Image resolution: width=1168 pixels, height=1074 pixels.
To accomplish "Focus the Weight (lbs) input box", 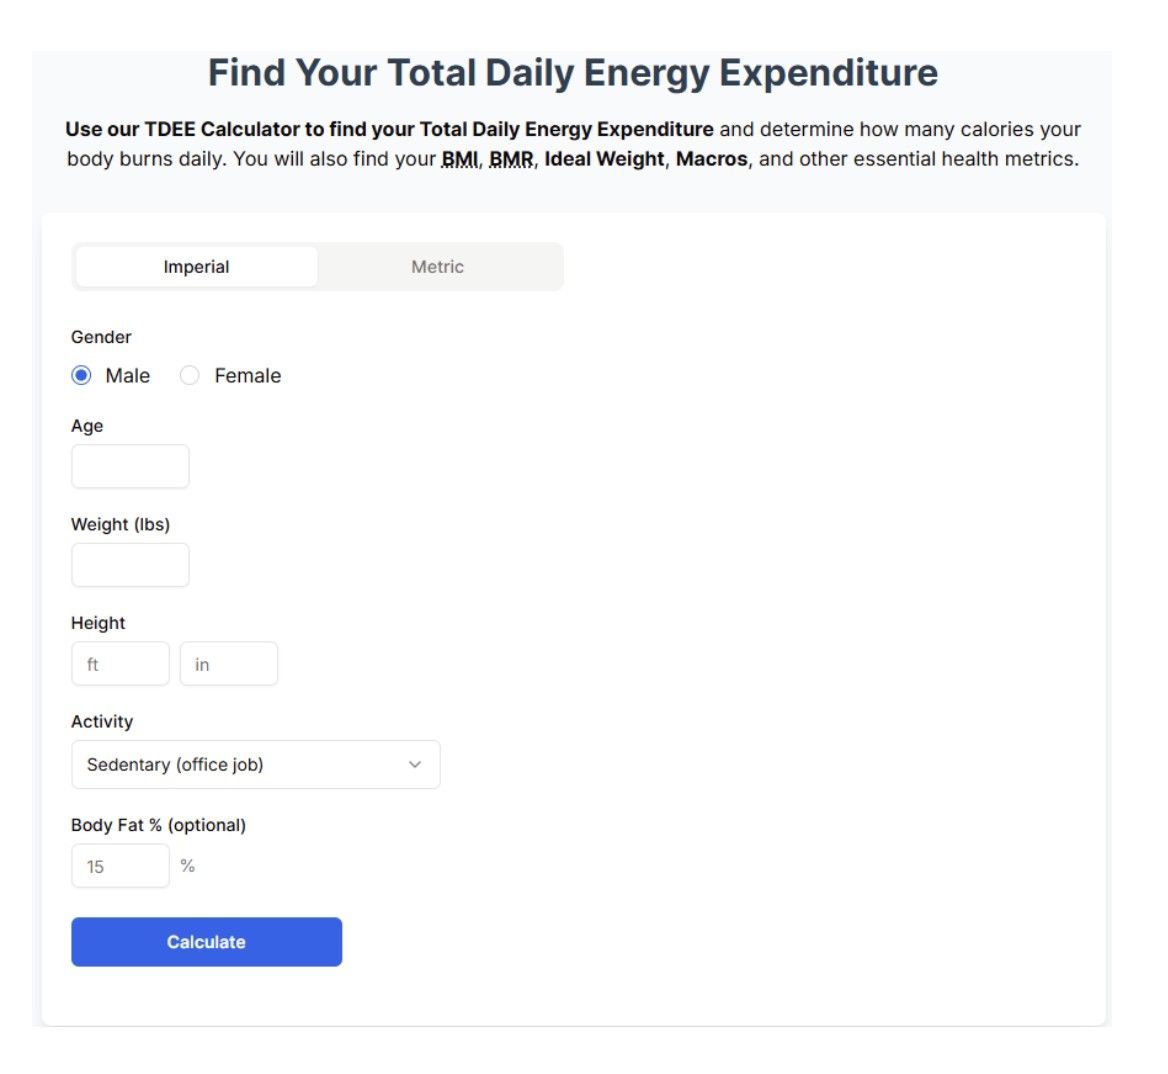I will (130, 565).
